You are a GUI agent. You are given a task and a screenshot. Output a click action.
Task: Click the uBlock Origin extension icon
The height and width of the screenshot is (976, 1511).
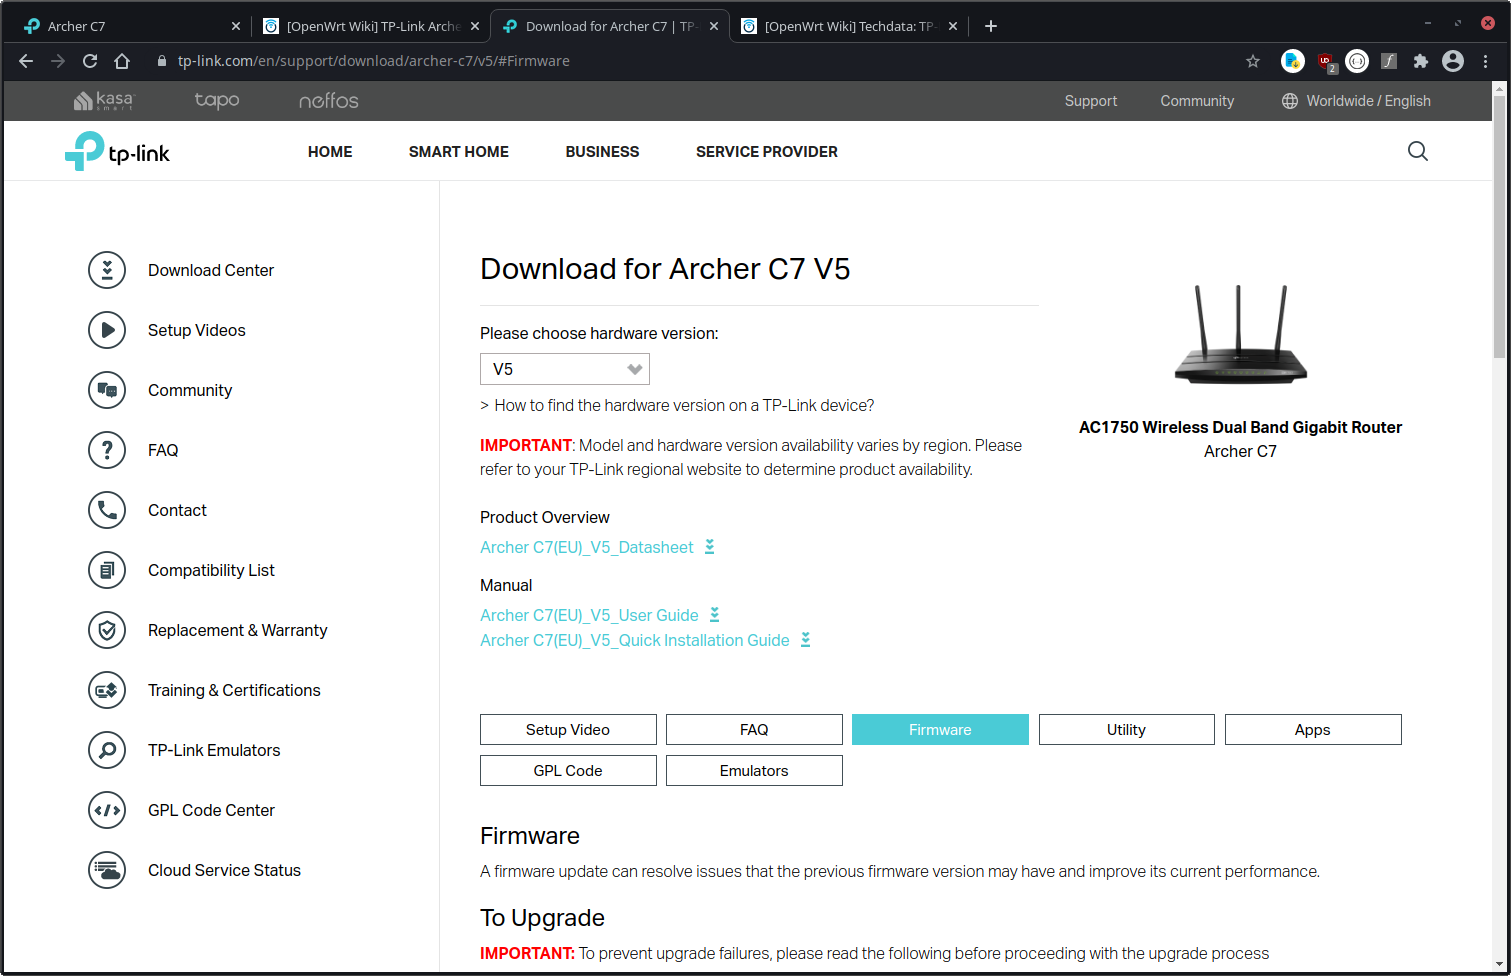pos(1326,62)
